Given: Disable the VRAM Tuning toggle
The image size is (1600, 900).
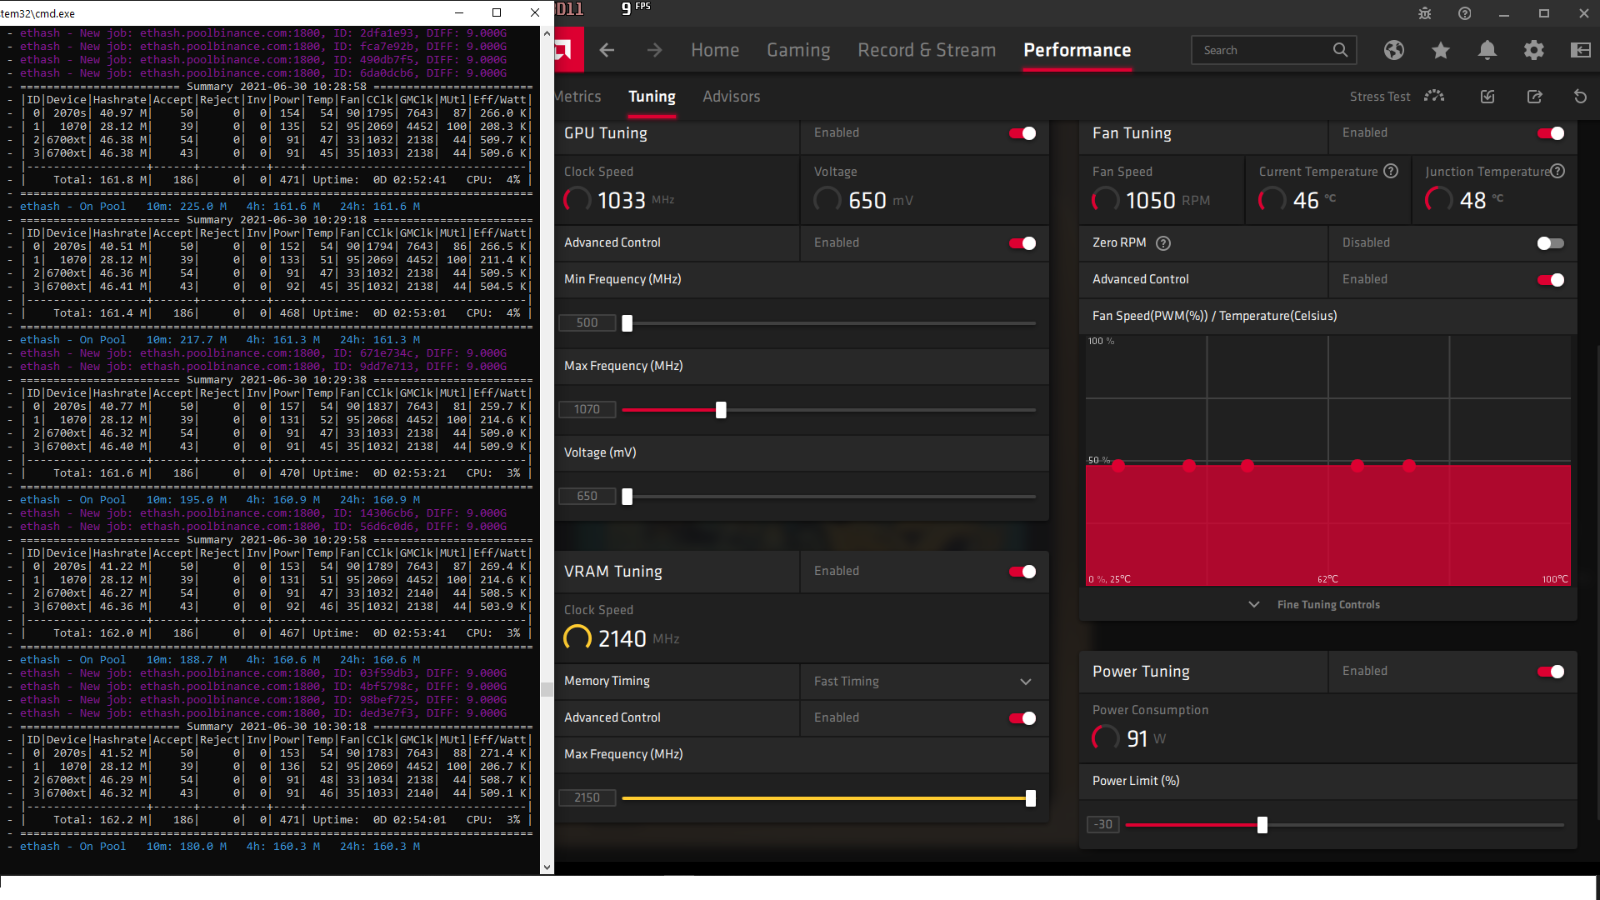Looking at the screenshot, I should [1022, 571].
